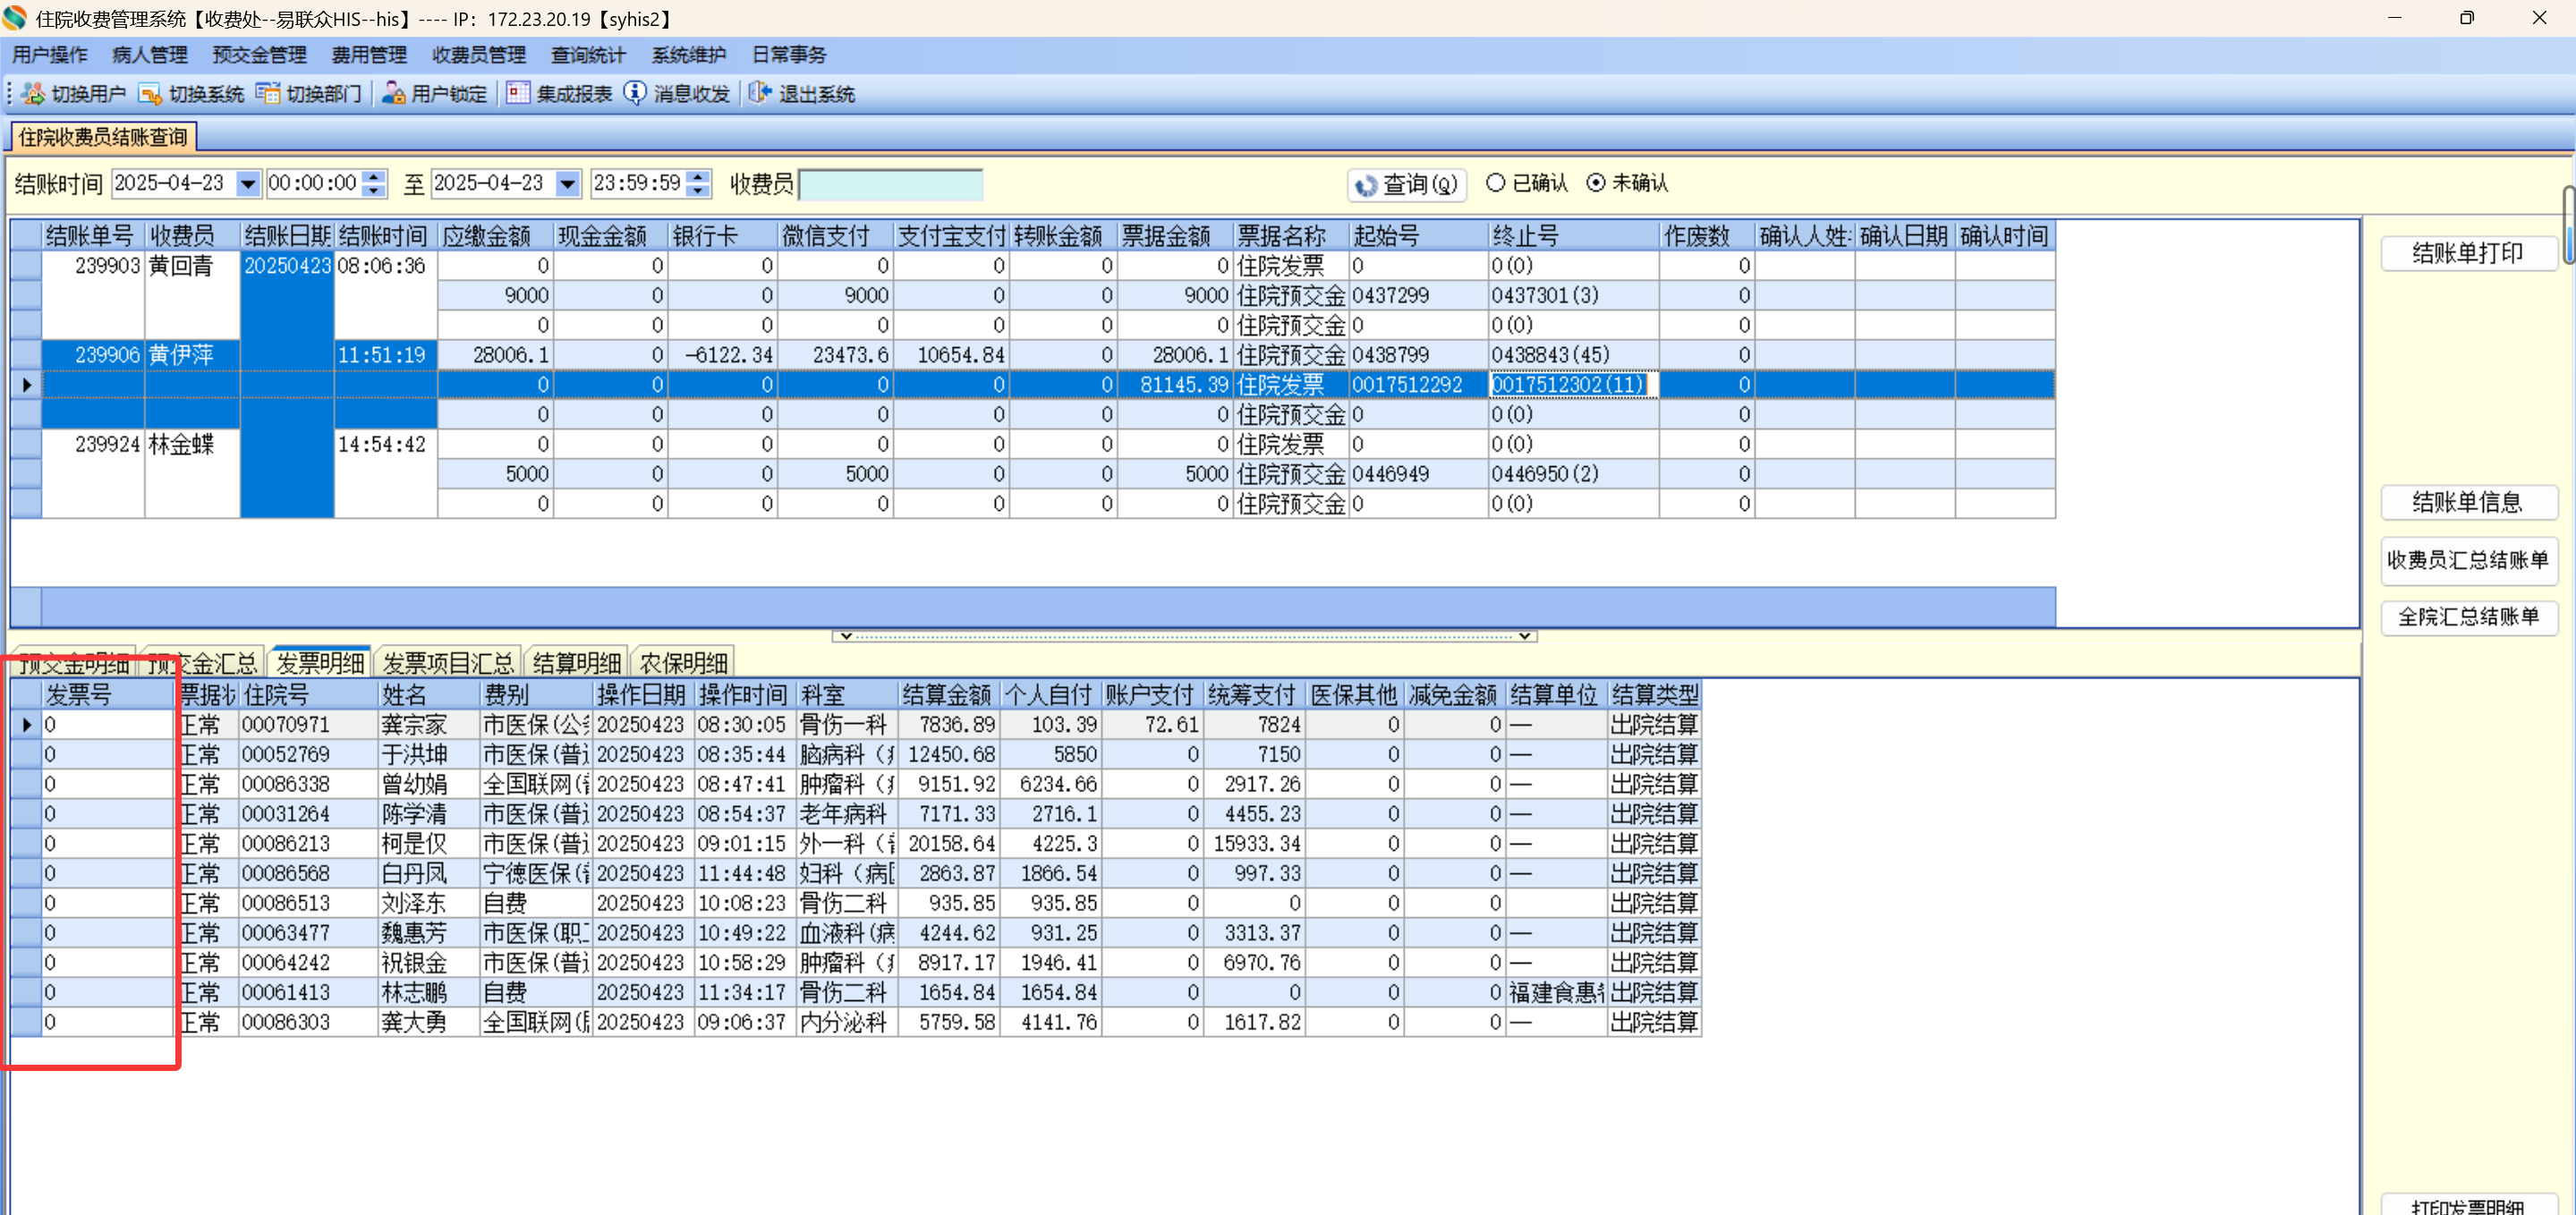Click the 切换部门 switch department icon
Viewport: 2576px width, 1215px height.
coord(267,93)
